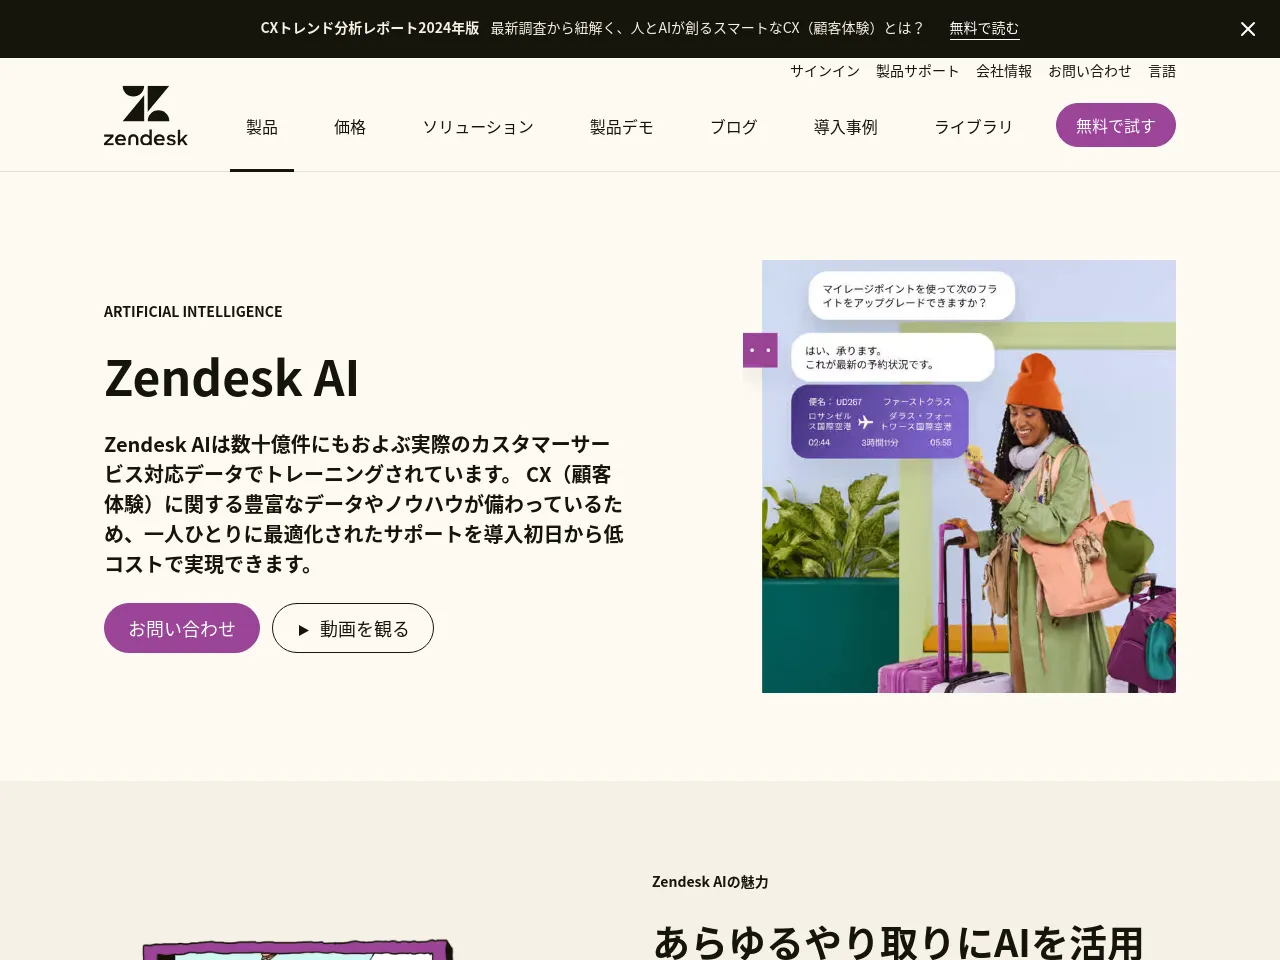1280x960 pixels.
Task: Open the 言語 language selector
Action: click(1162, 71)
